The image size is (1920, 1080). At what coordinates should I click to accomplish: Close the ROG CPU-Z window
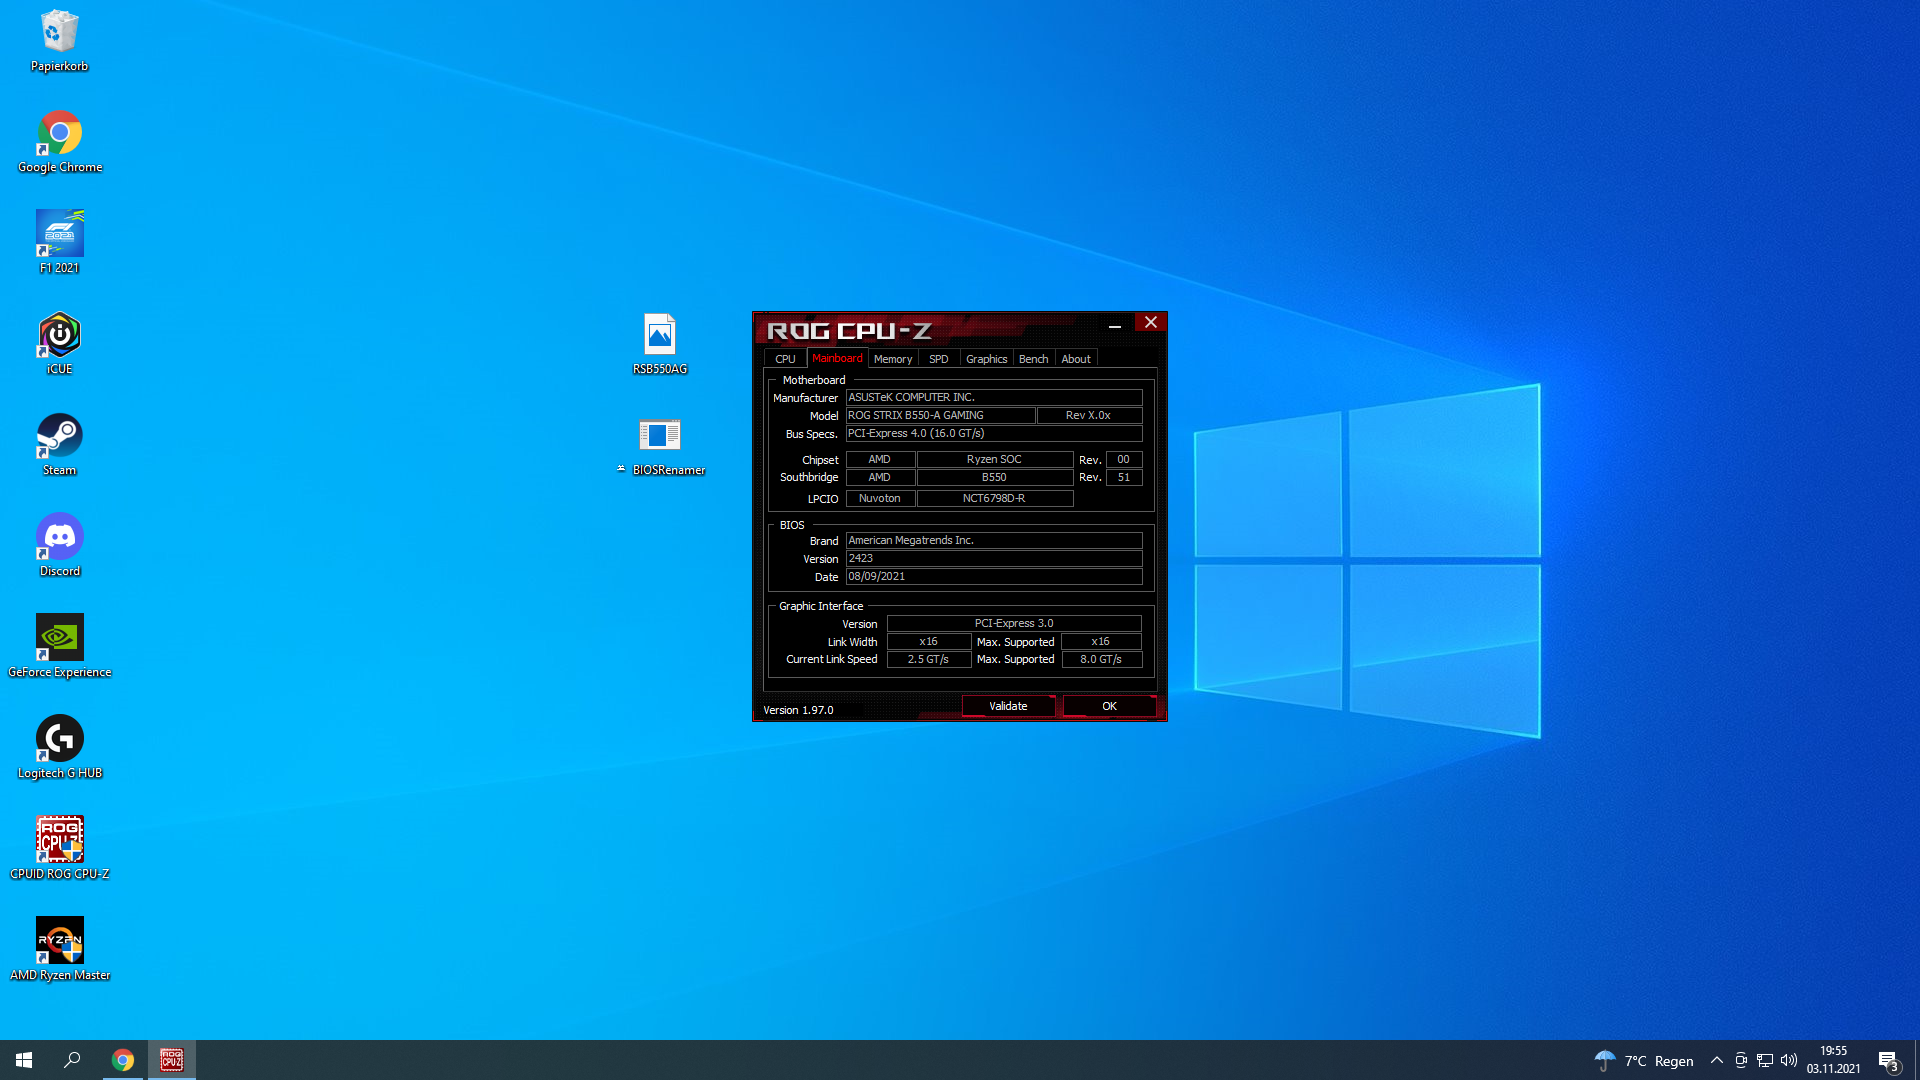point(1150,322)
